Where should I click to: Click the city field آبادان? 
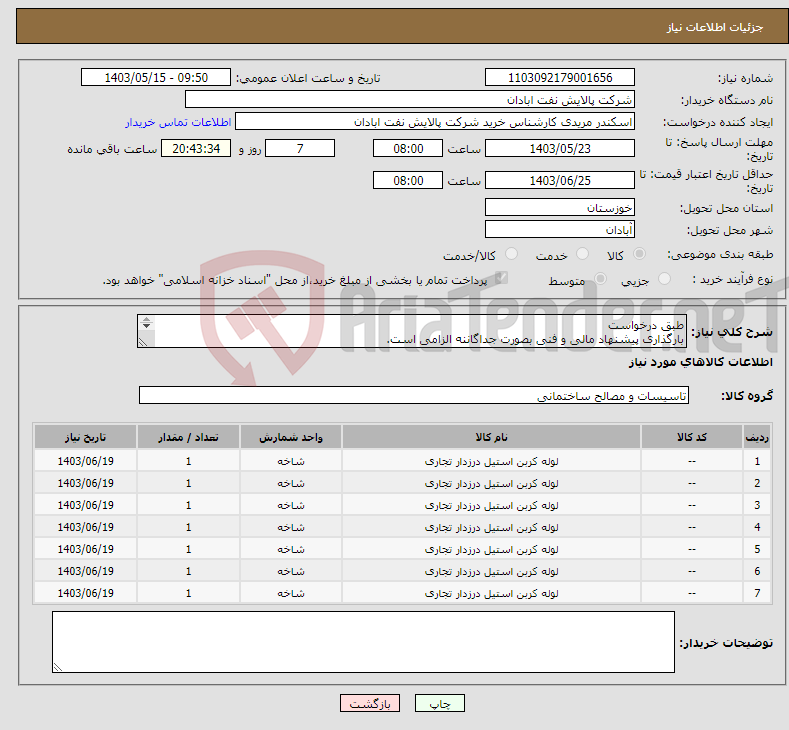coord(560,229)
